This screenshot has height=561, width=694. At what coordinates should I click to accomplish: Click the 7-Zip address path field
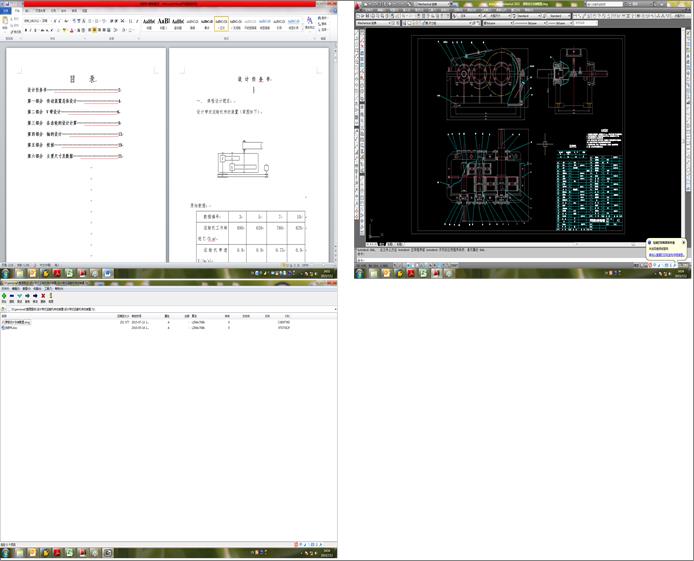tap(170, 309)
